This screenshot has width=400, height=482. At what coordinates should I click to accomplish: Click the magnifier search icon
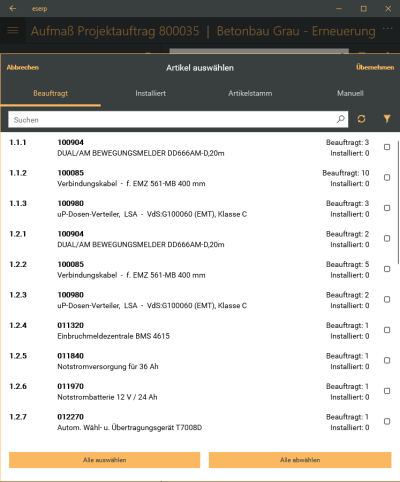[x=341, y=119]
